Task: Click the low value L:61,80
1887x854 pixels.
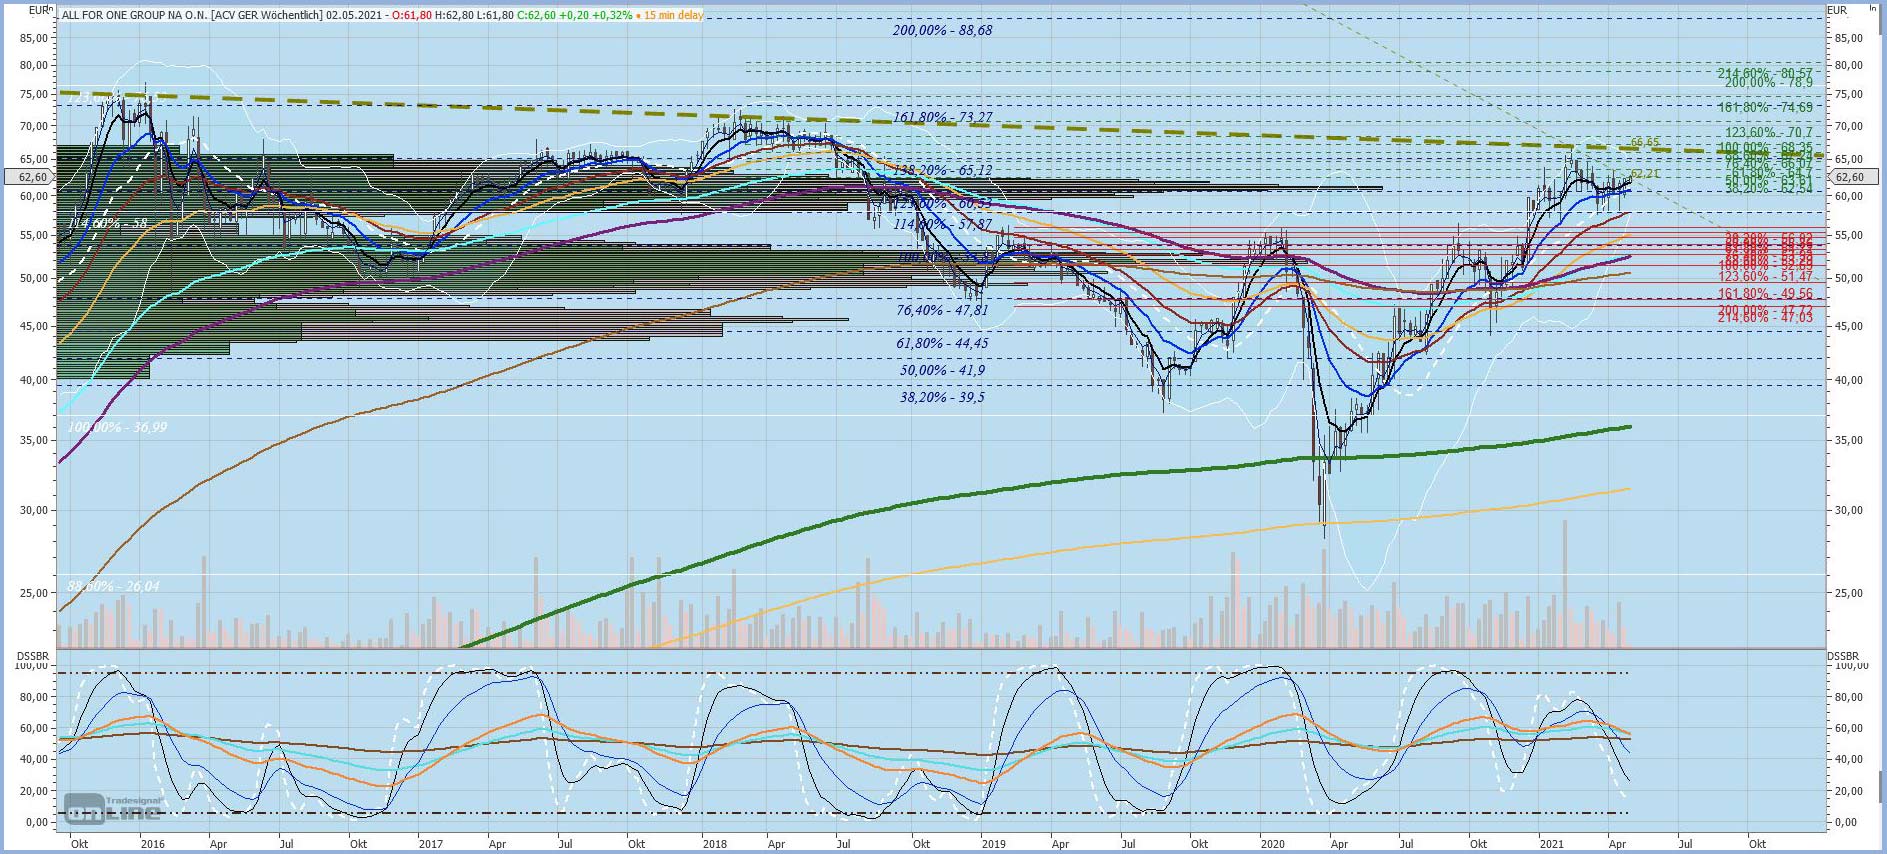Action: tap(495, 15)
